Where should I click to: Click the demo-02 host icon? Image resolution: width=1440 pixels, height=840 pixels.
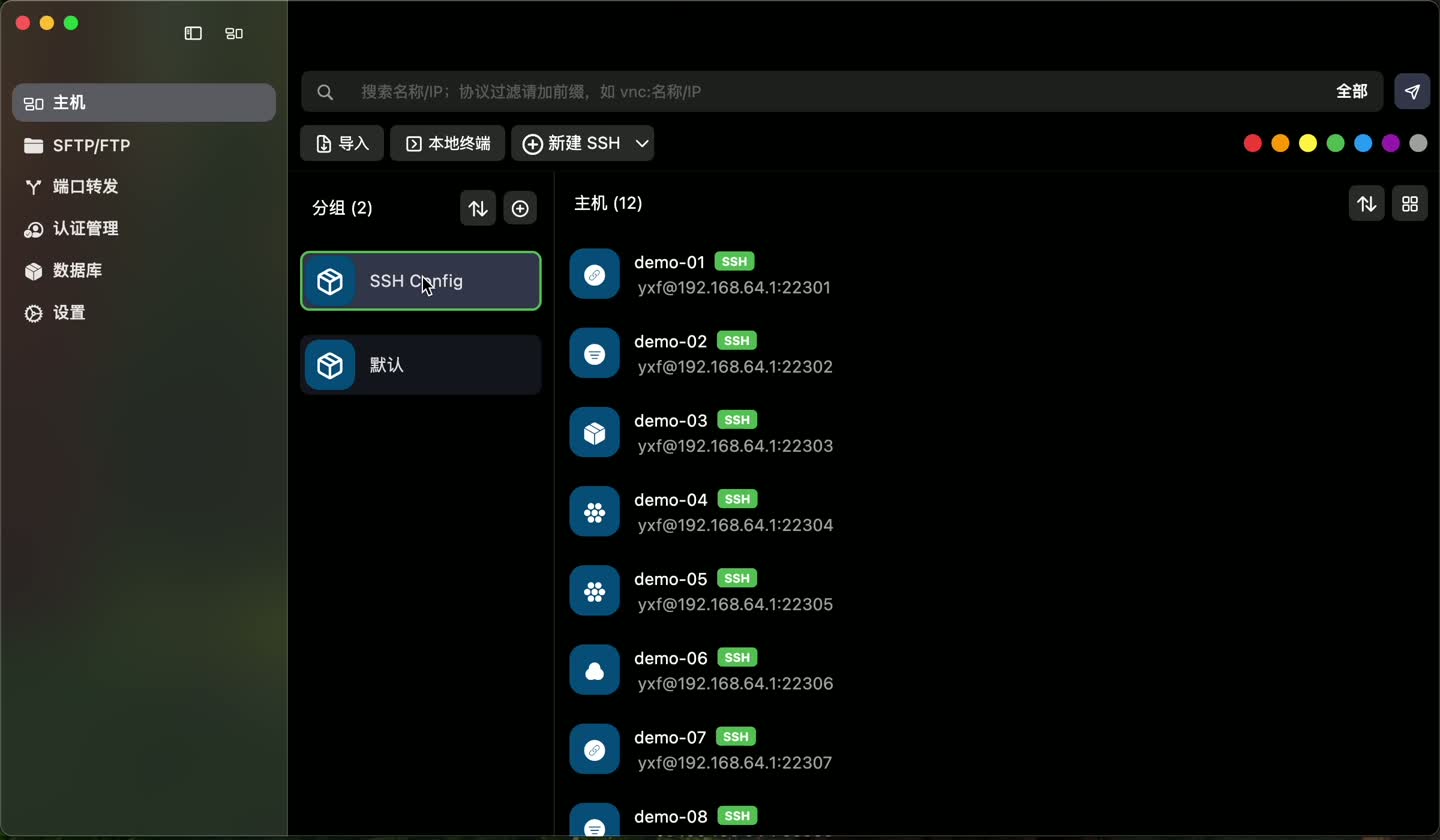(x=595, y=353)
